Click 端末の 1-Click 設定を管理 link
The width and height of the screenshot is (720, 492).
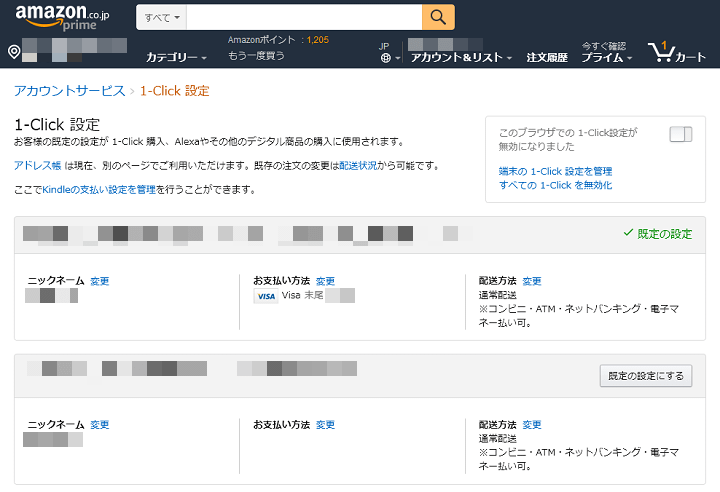[555, 171]
